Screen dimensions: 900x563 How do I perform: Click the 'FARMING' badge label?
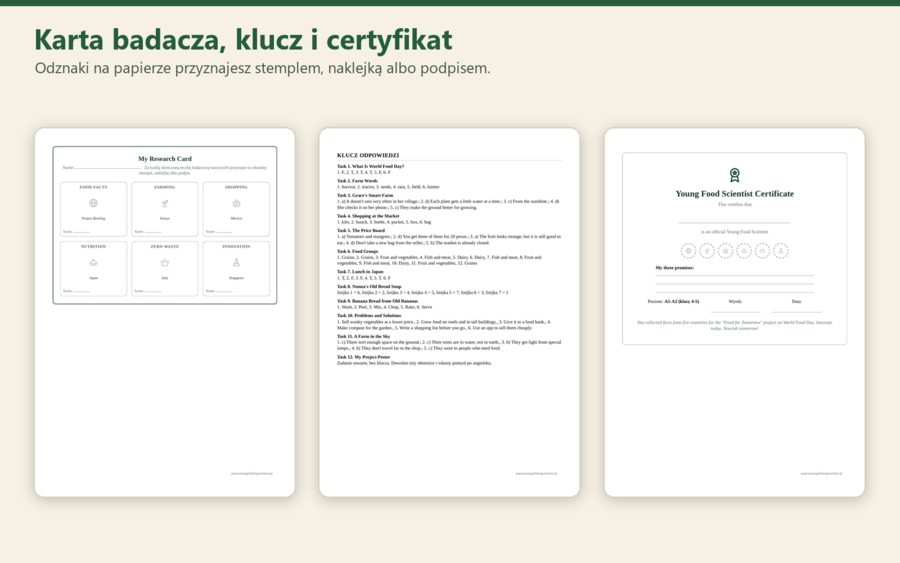[165, 187]
